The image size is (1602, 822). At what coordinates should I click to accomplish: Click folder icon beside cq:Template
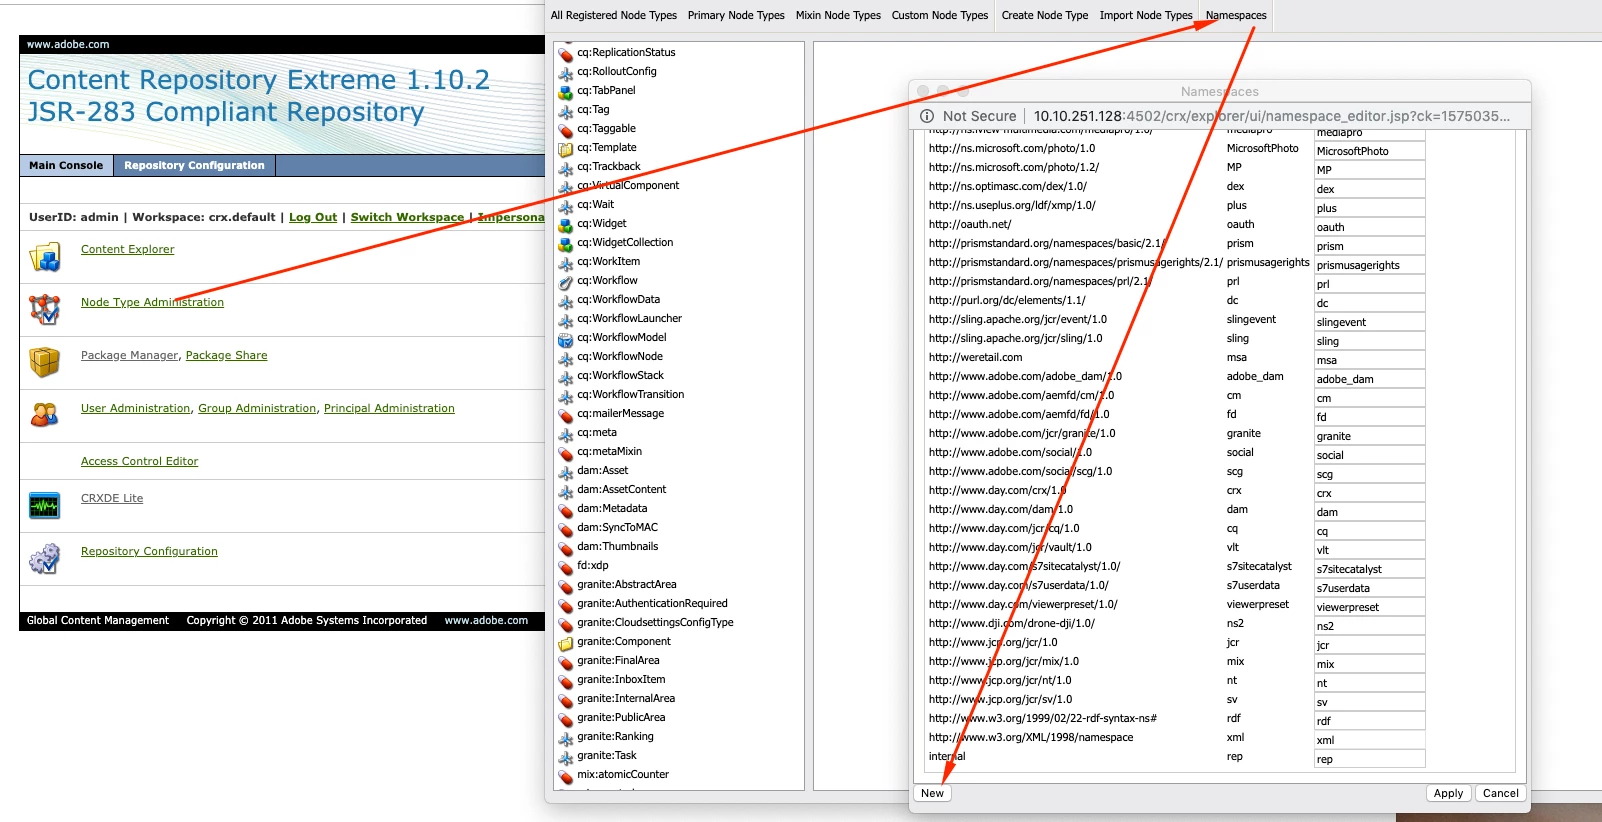[x=565, y=148]
